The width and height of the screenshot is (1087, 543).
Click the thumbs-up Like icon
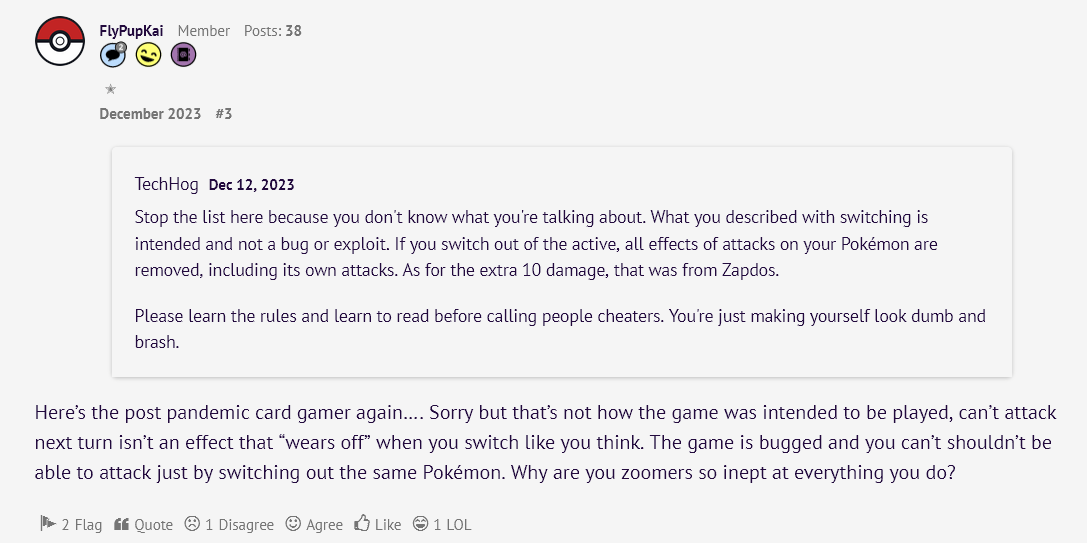(362, 524)
